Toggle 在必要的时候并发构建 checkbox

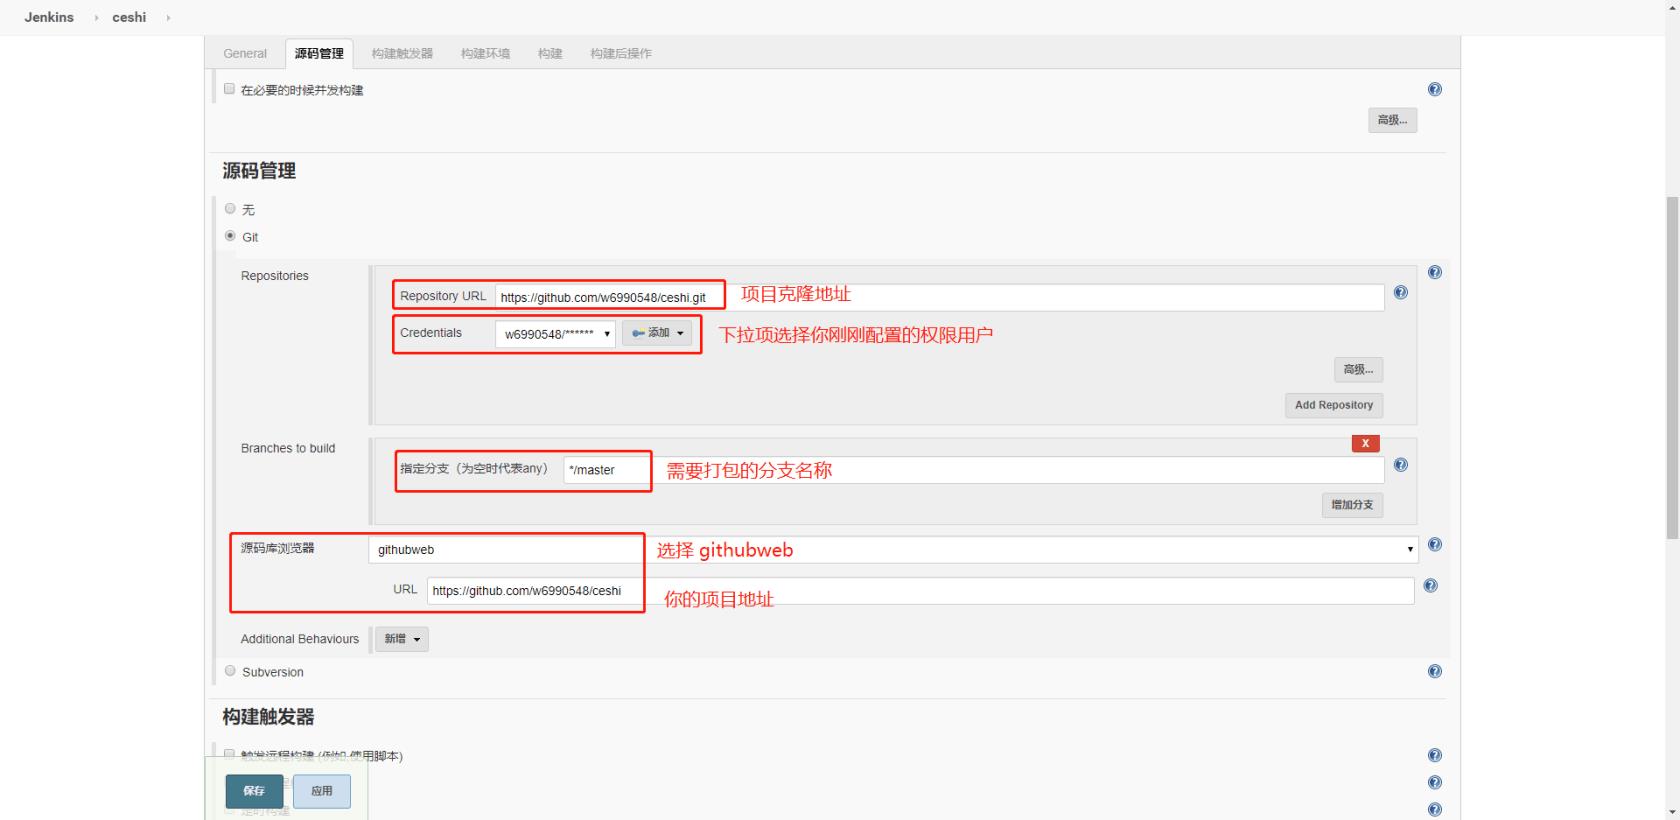[230, 89]
